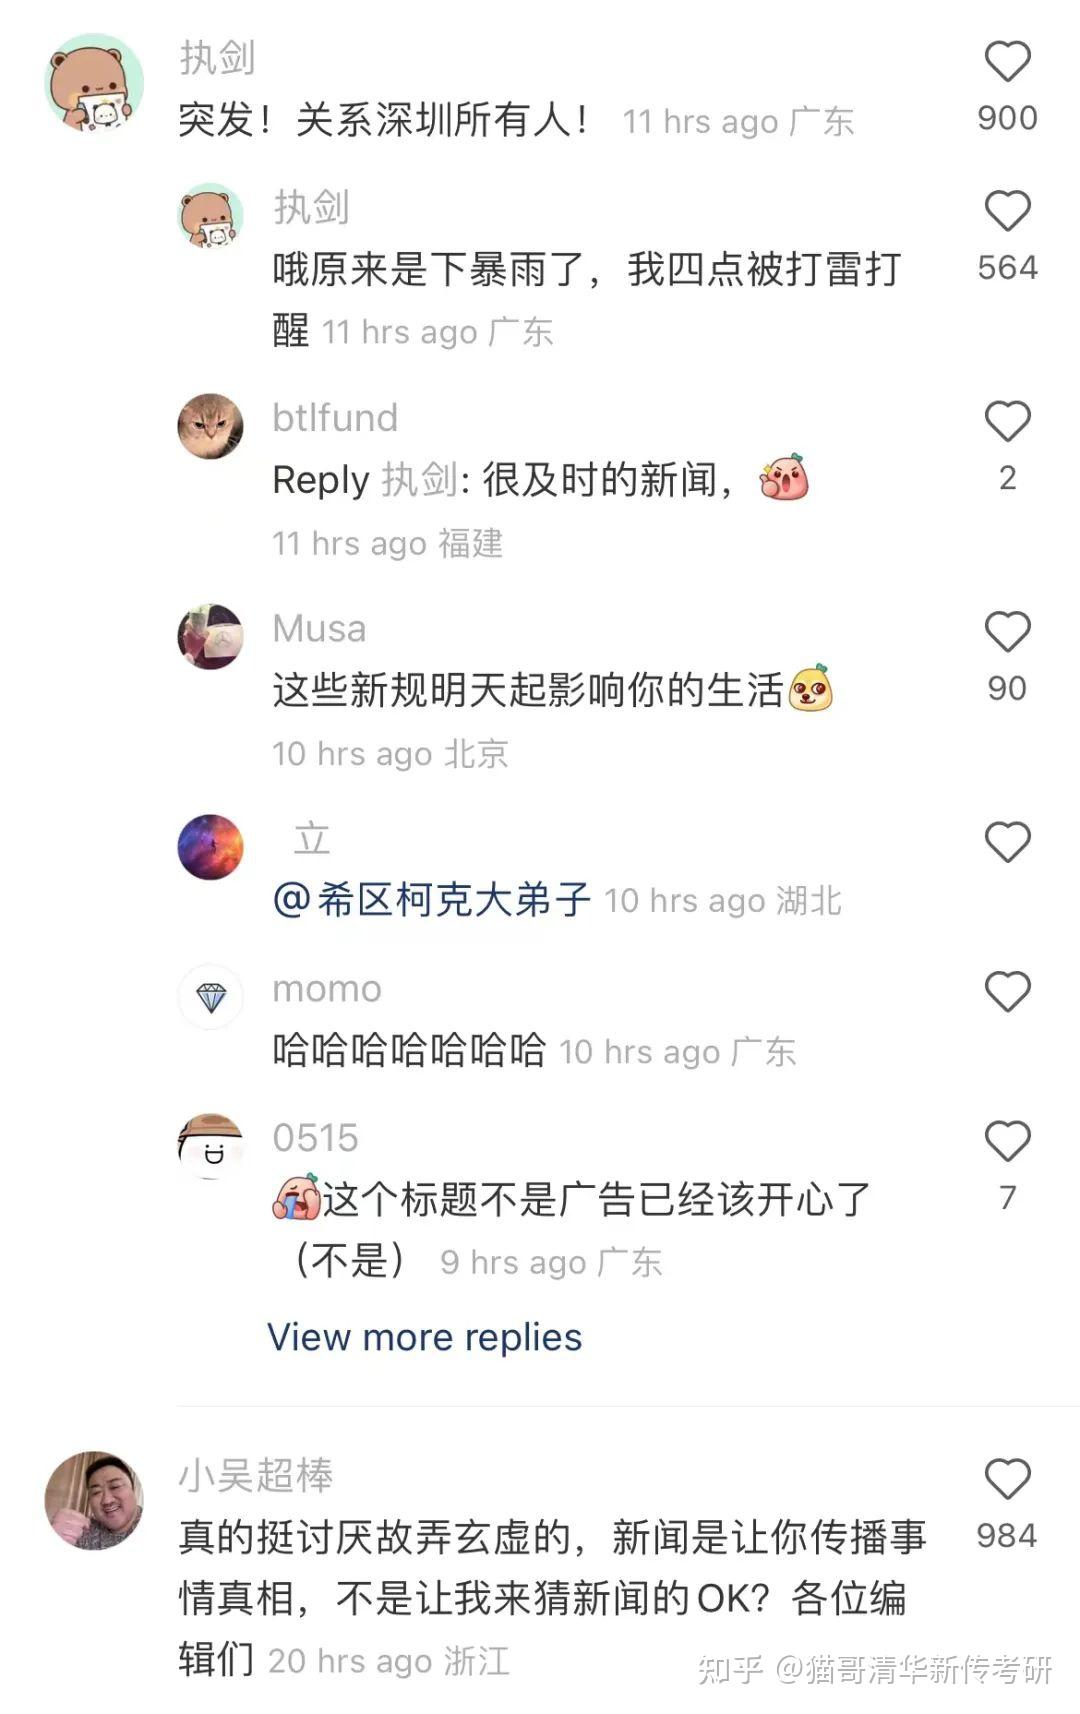This screenshot has width=1080, height=1714.
Task: Tap the username Musa
Action: (x=319, y=629)
